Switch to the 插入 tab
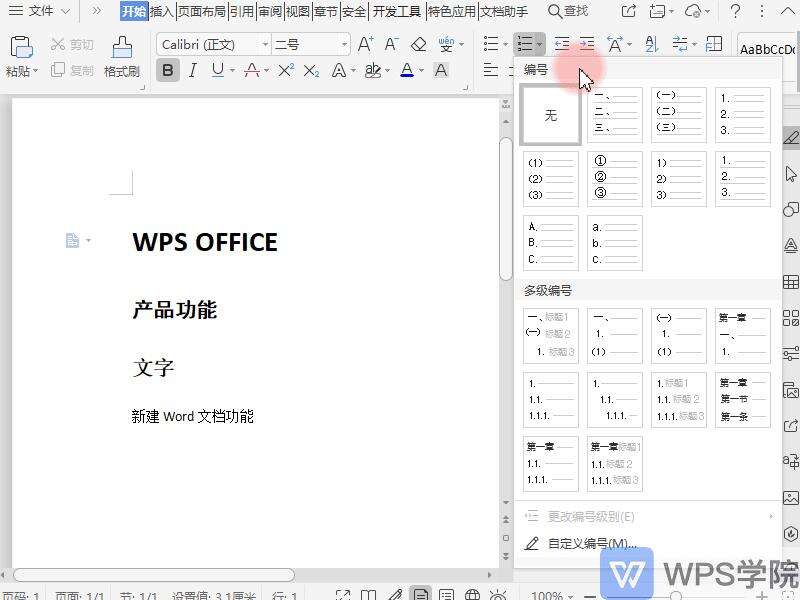The width and height of the screenshot is (800, 600). pyautogui.click(x=162, y=11)
